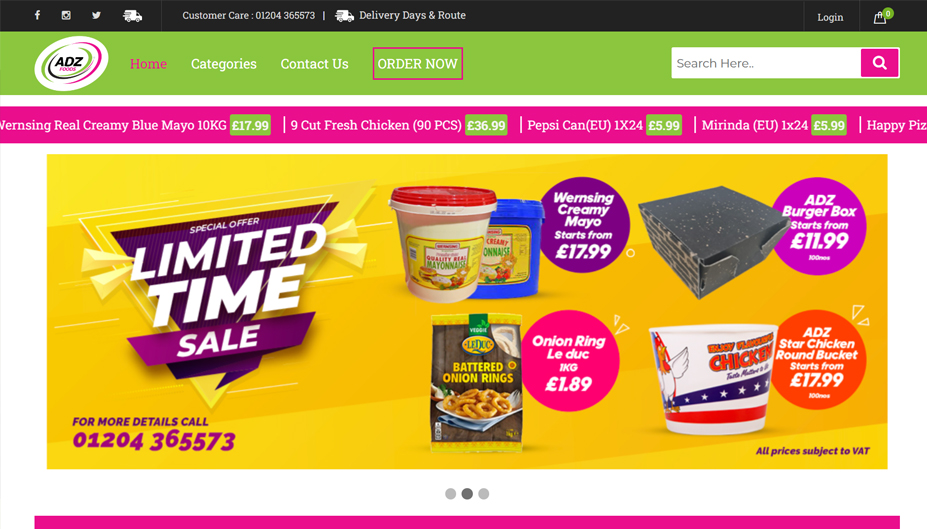Click the pink magnifier search button
Image resolution: width=927 pixels, height=529 pixels.
tap(880, 63)
